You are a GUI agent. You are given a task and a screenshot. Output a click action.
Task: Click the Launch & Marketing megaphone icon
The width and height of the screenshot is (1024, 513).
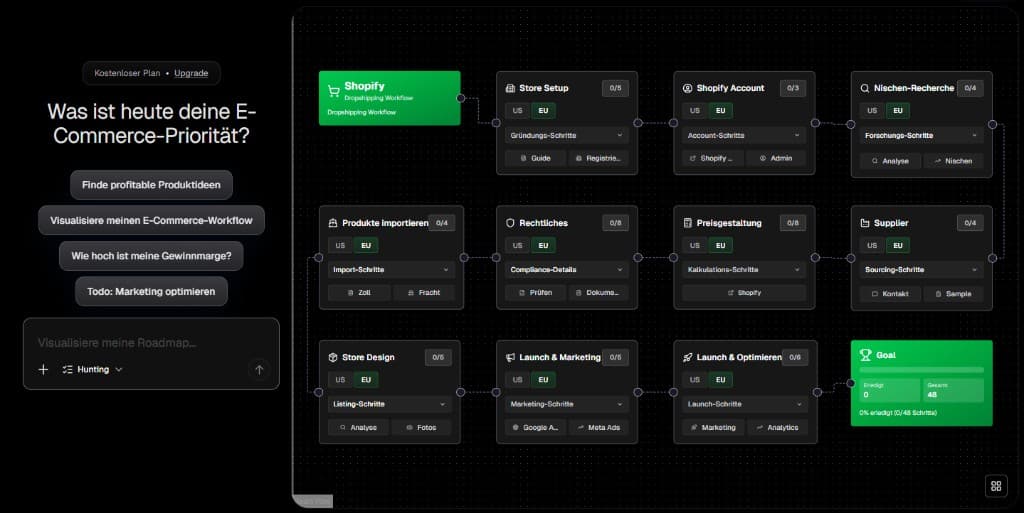511,358
